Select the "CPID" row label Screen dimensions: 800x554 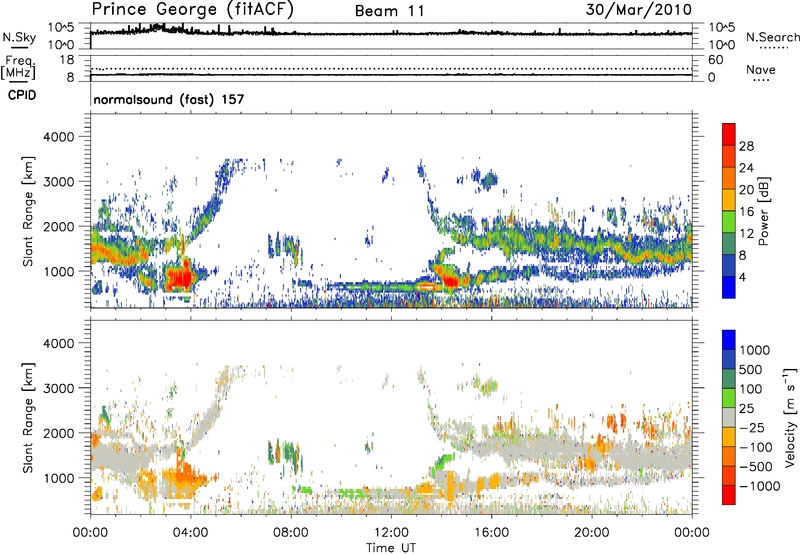coord(22,95)
